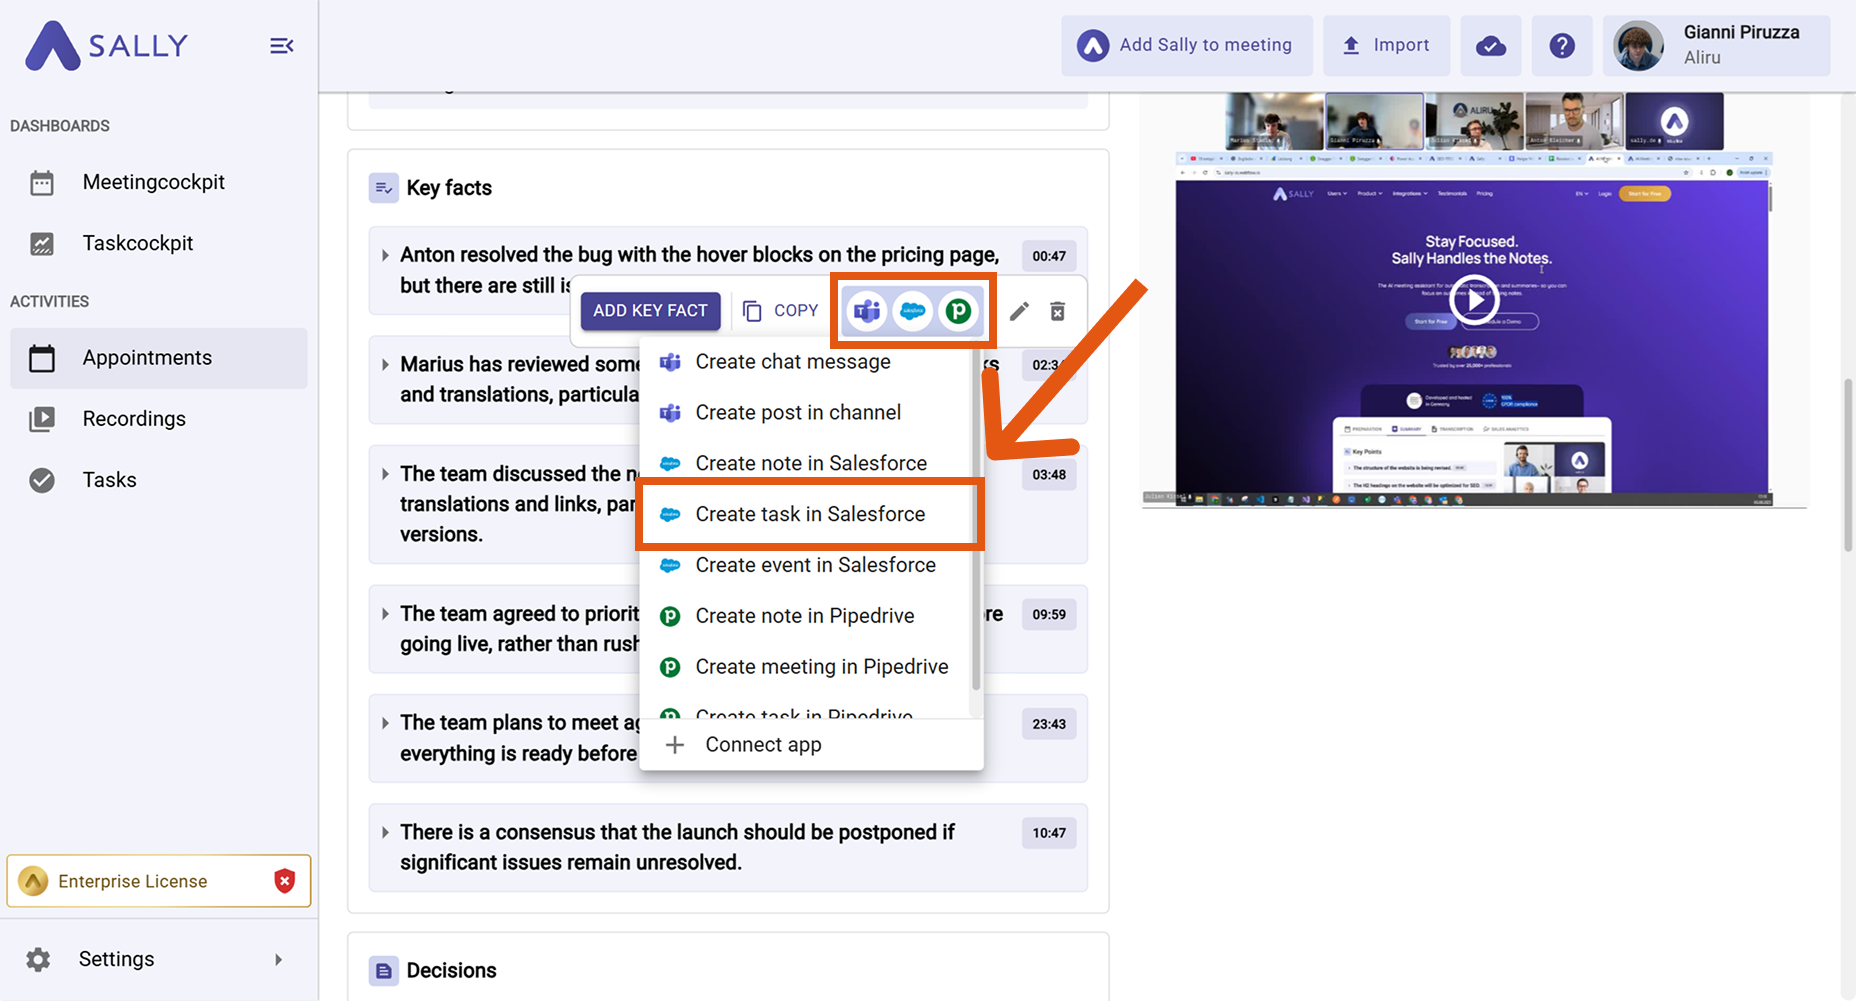This screenshot has height=1001, width=1856.
Task: Expand the Settings submenu arrow
Action: pyautogui.click(x=278, y=960)
